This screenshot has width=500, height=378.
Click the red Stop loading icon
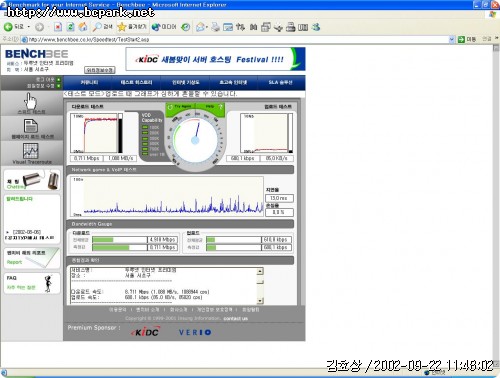(x=58, y=27)
